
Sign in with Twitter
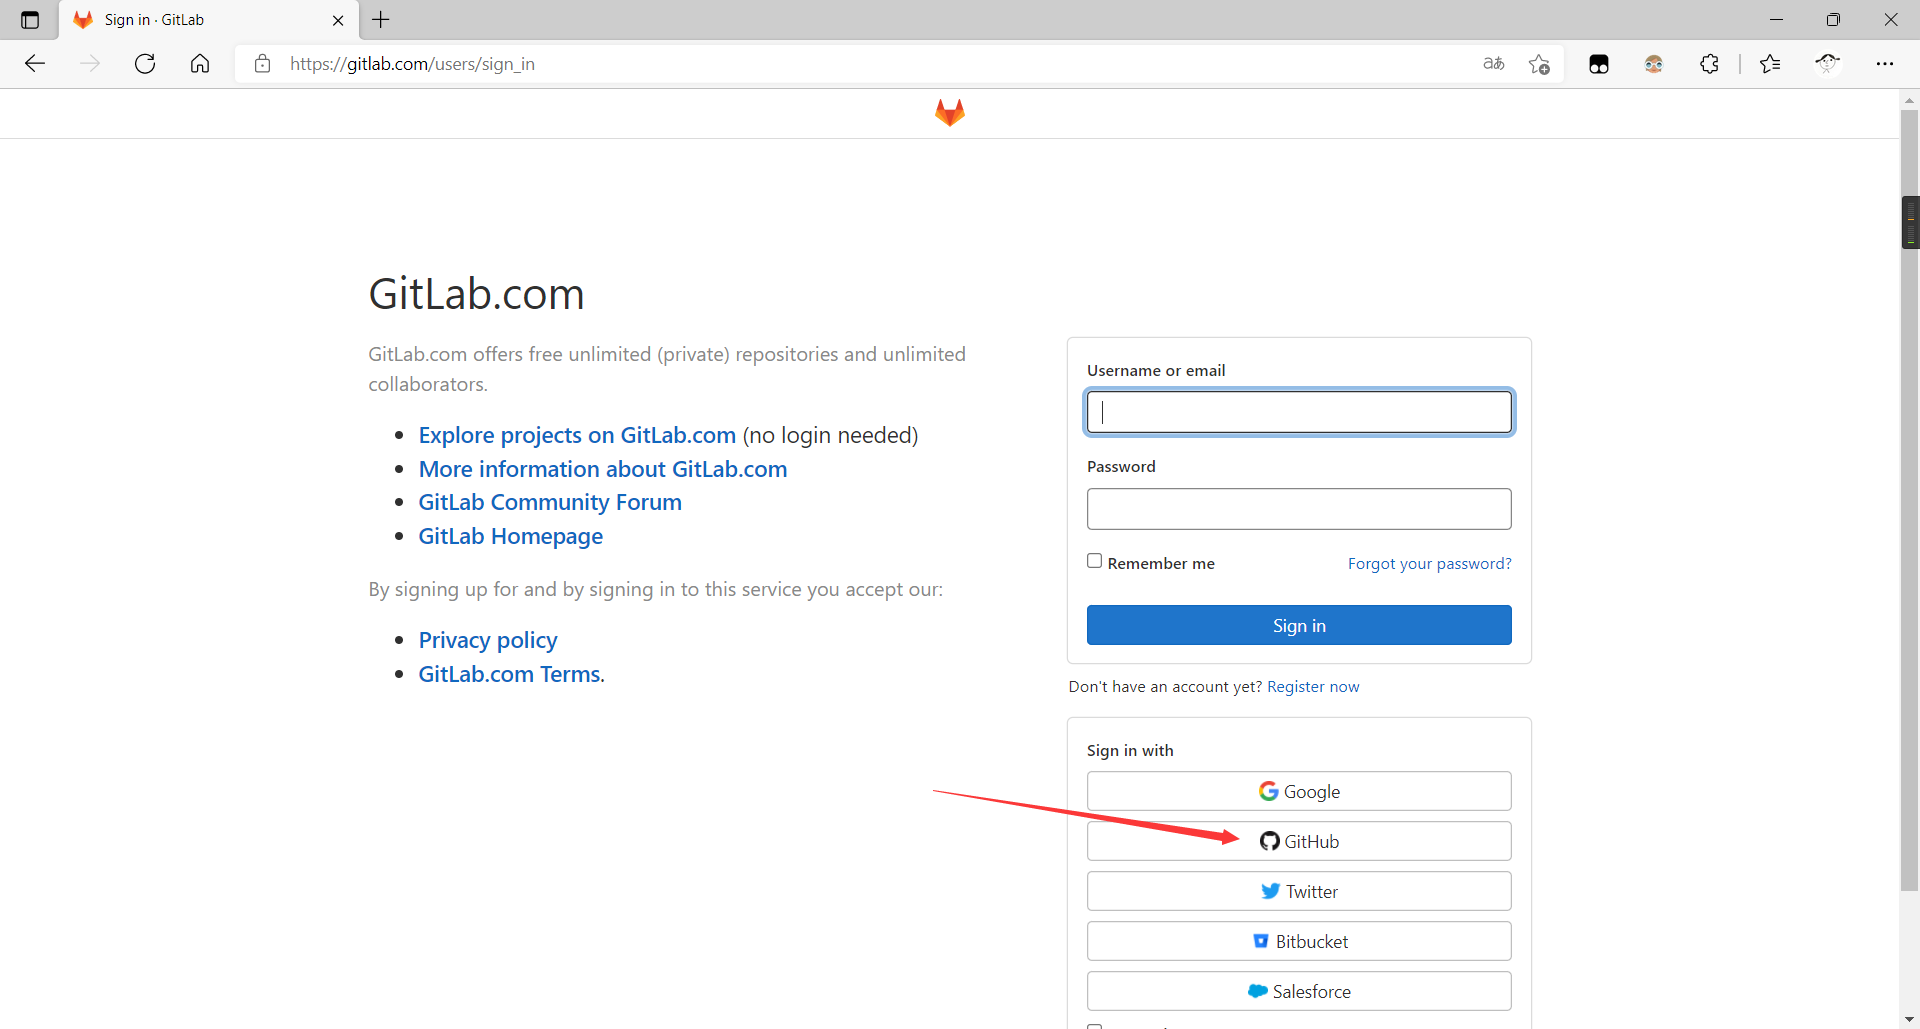click(x=1299, y=891)
